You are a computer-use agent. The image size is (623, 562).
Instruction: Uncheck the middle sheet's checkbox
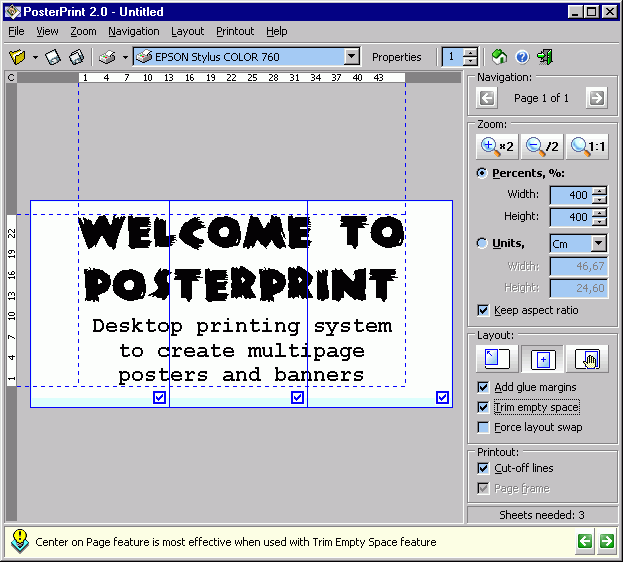297,397
